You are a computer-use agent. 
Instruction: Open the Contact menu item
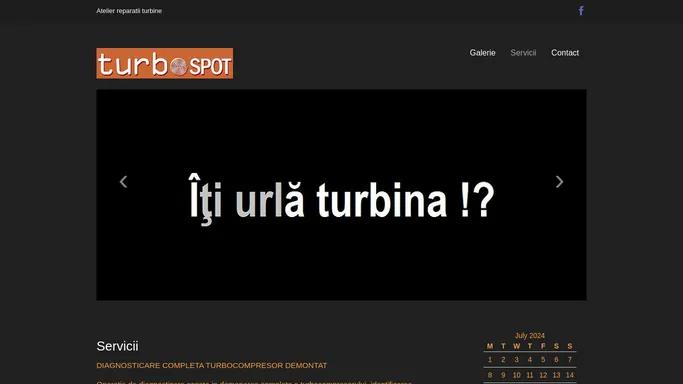pyautogui.click(x=565, y=53)
